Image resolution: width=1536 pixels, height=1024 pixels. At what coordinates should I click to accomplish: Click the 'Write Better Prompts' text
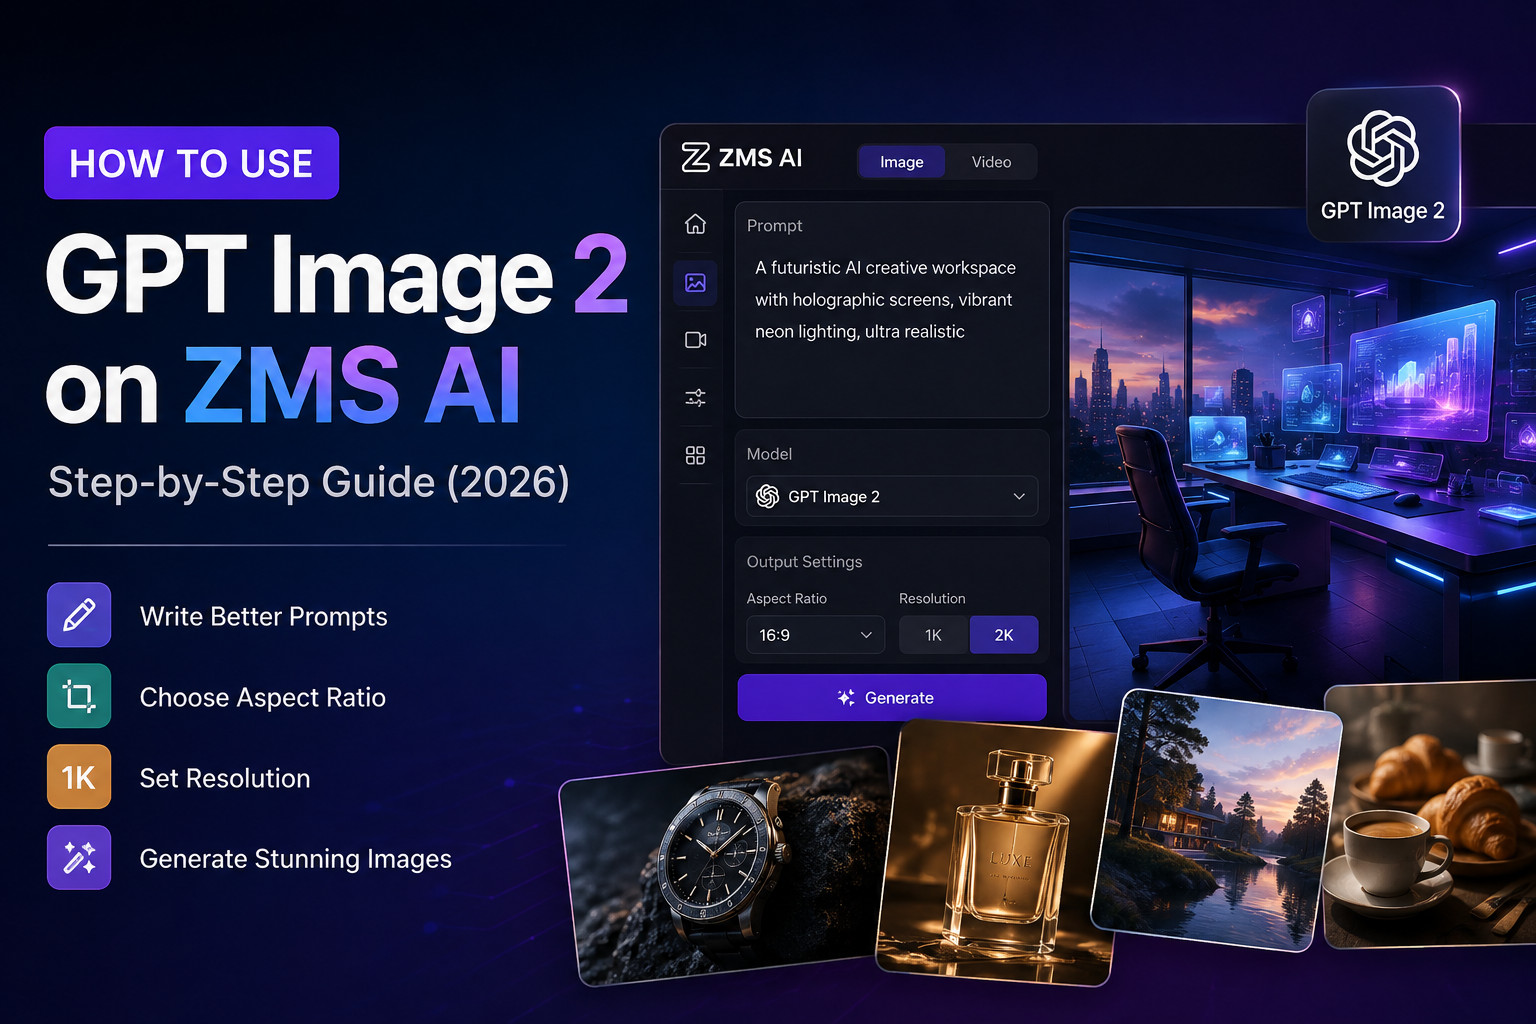(264, 616)
